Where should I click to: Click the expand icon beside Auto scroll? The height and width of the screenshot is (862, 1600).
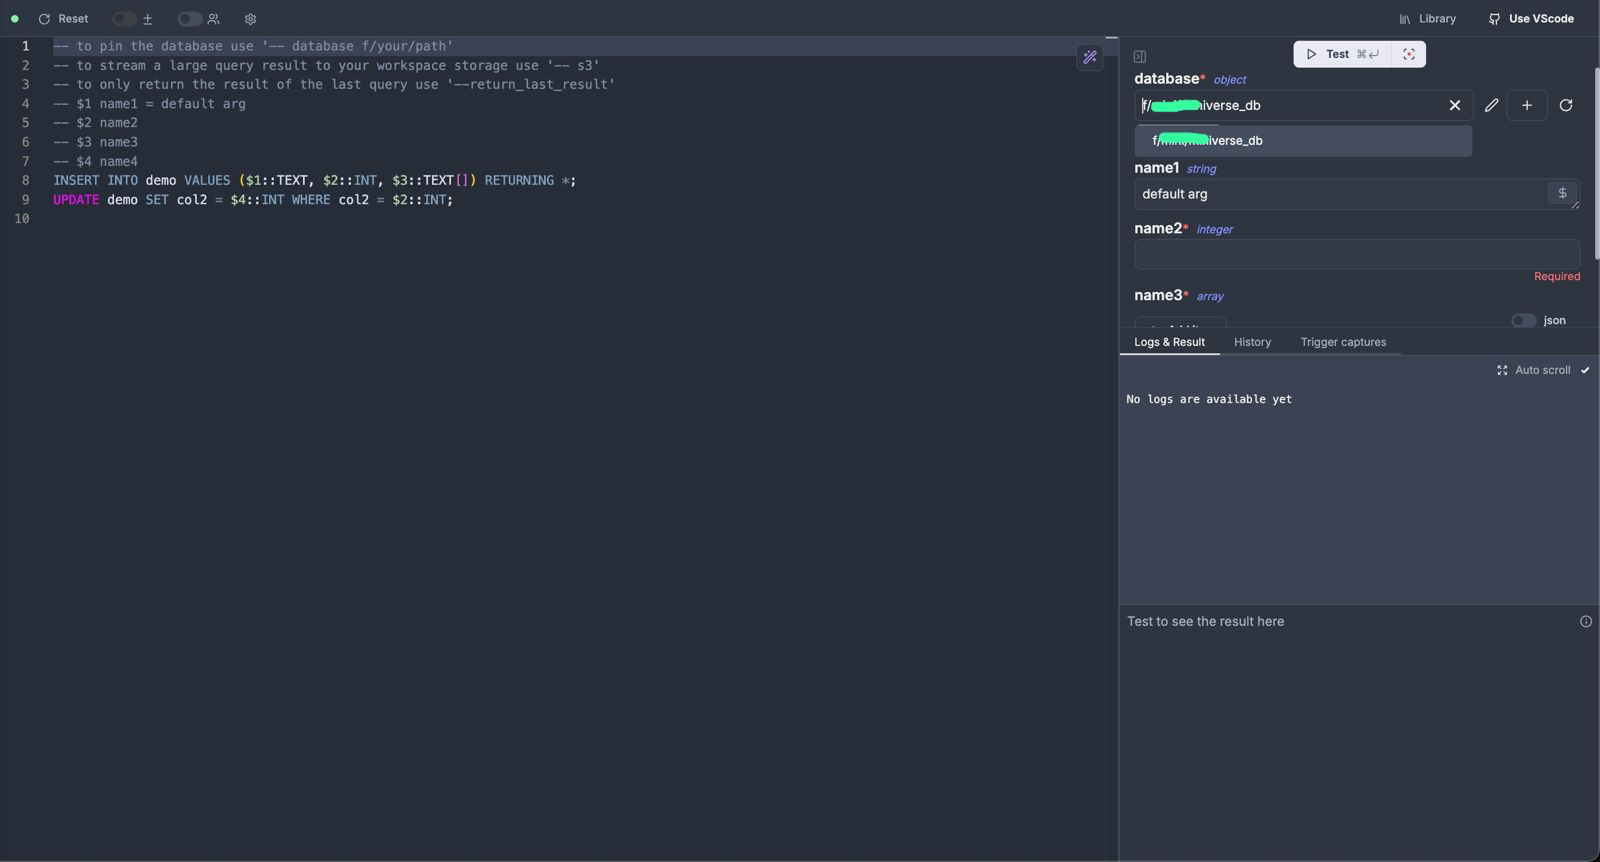point(1502,370)
